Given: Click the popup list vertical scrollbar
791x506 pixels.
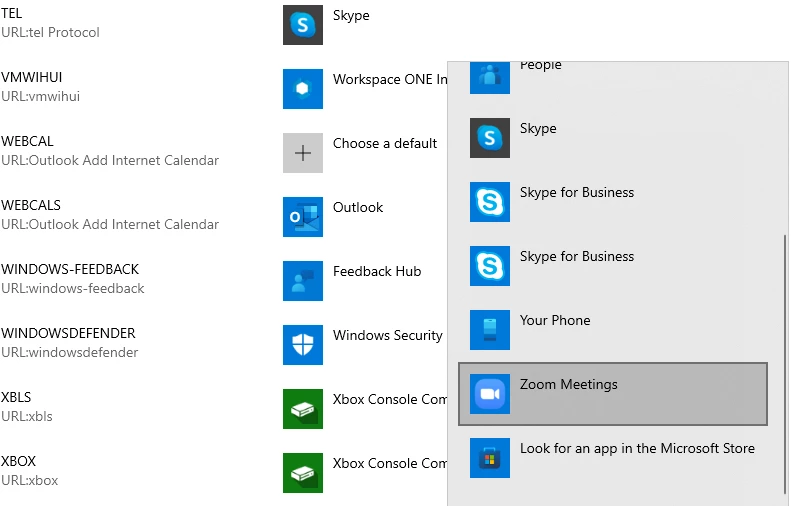Looking at the screenshot, I should coord(784,363).
